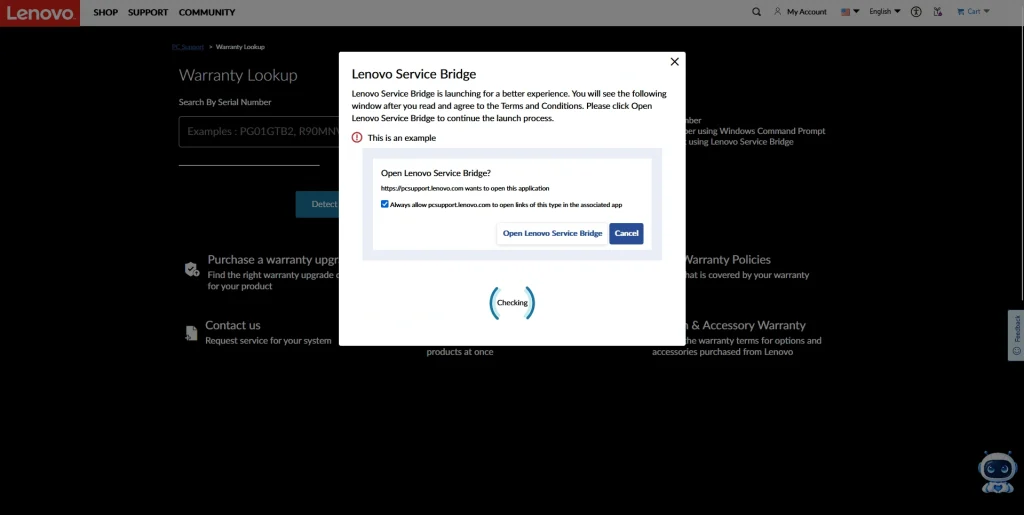Click the This is an example text
This screenshot has height=515, width=1024.
tap(402, 138)
